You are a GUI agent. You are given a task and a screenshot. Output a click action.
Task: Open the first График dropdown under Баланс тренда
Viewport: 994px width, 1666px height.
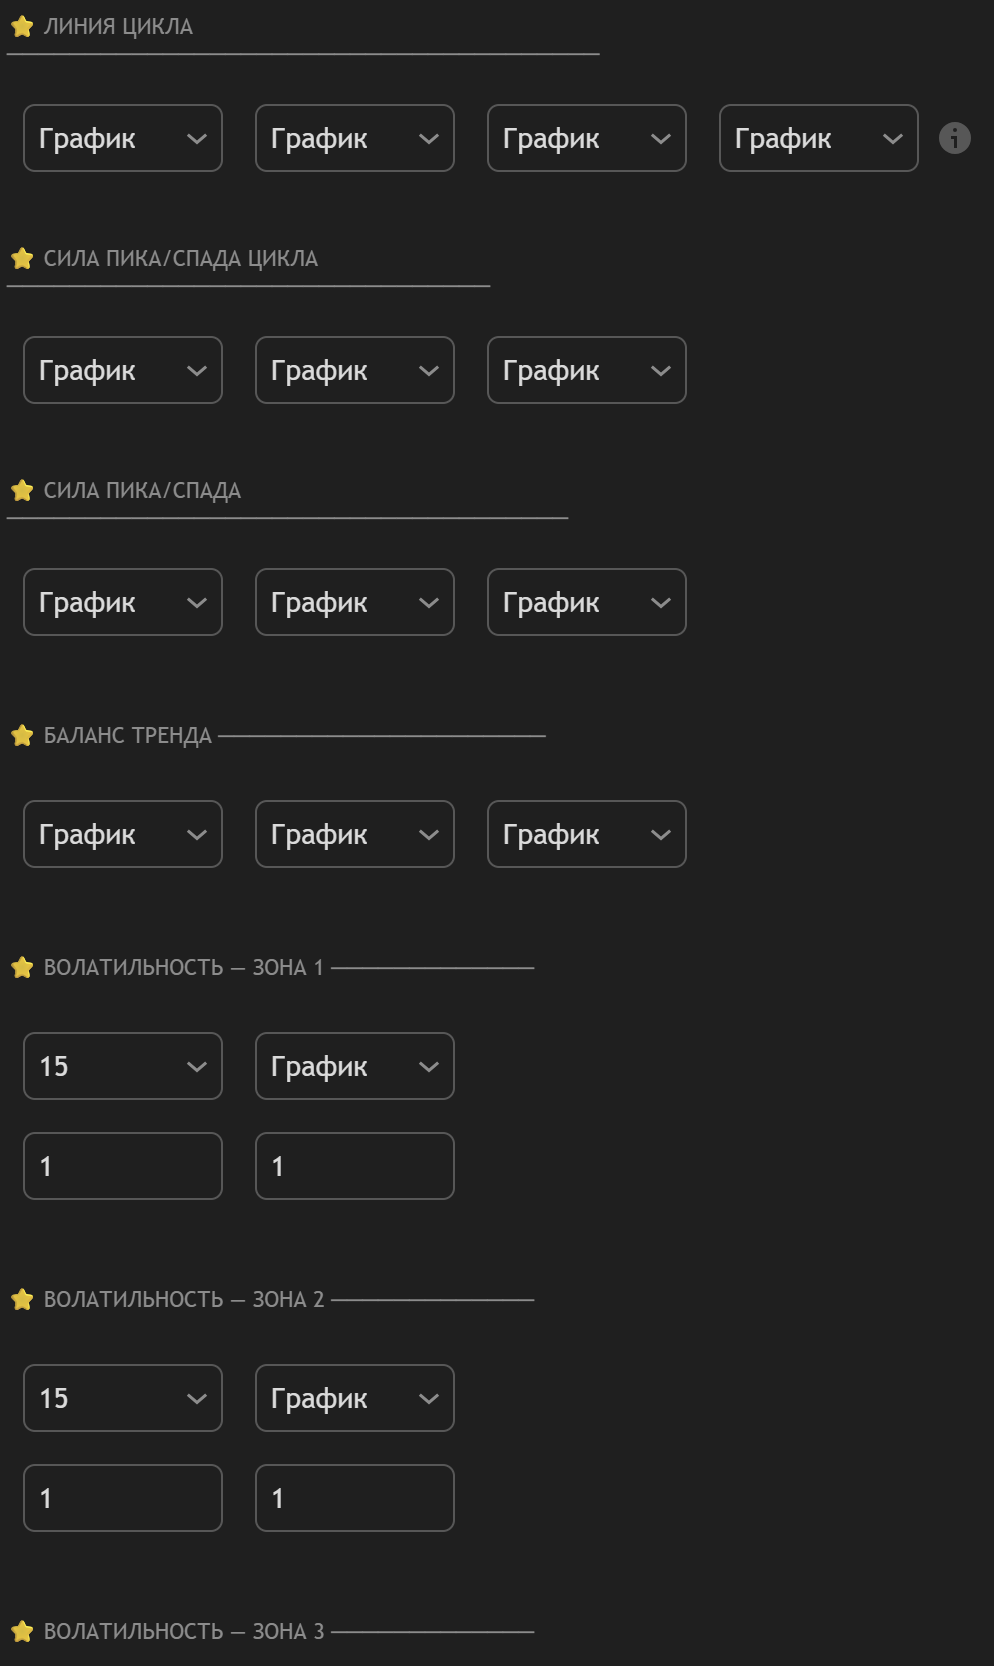coord(123,834)
